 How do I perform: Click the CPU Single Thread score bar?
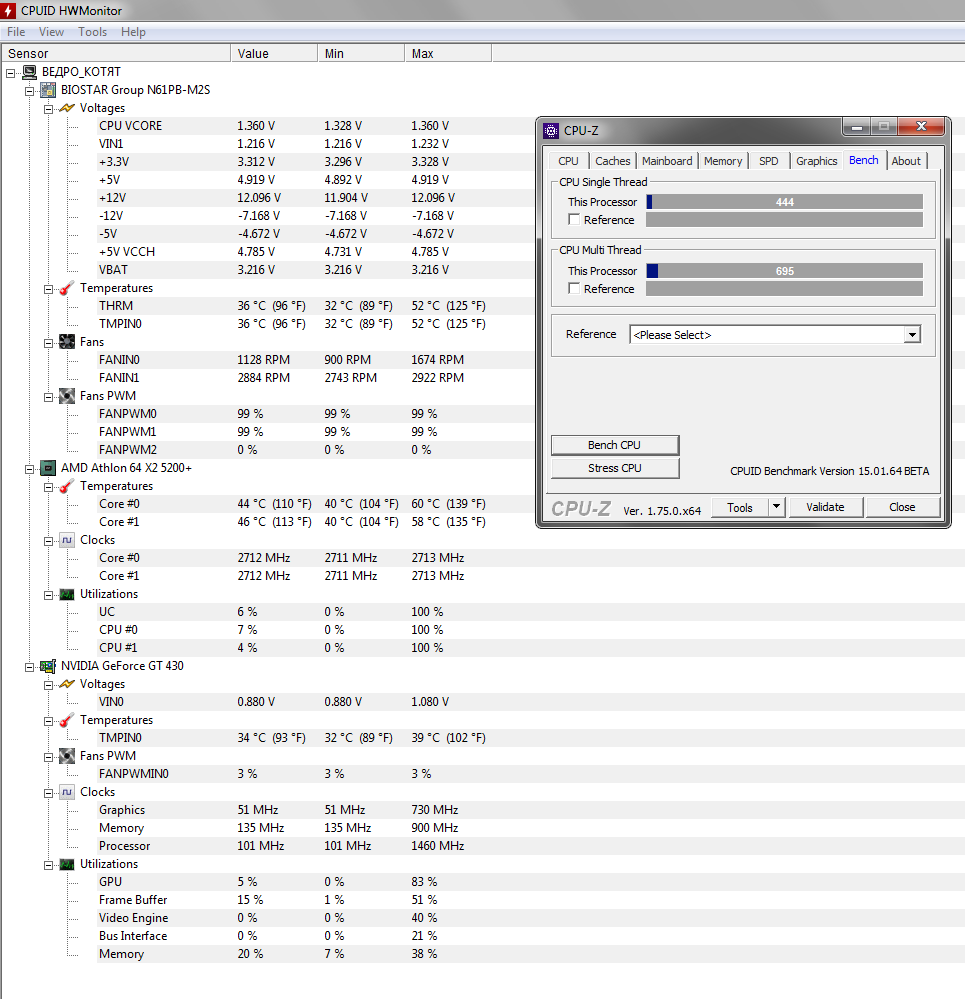pos(784,202)
